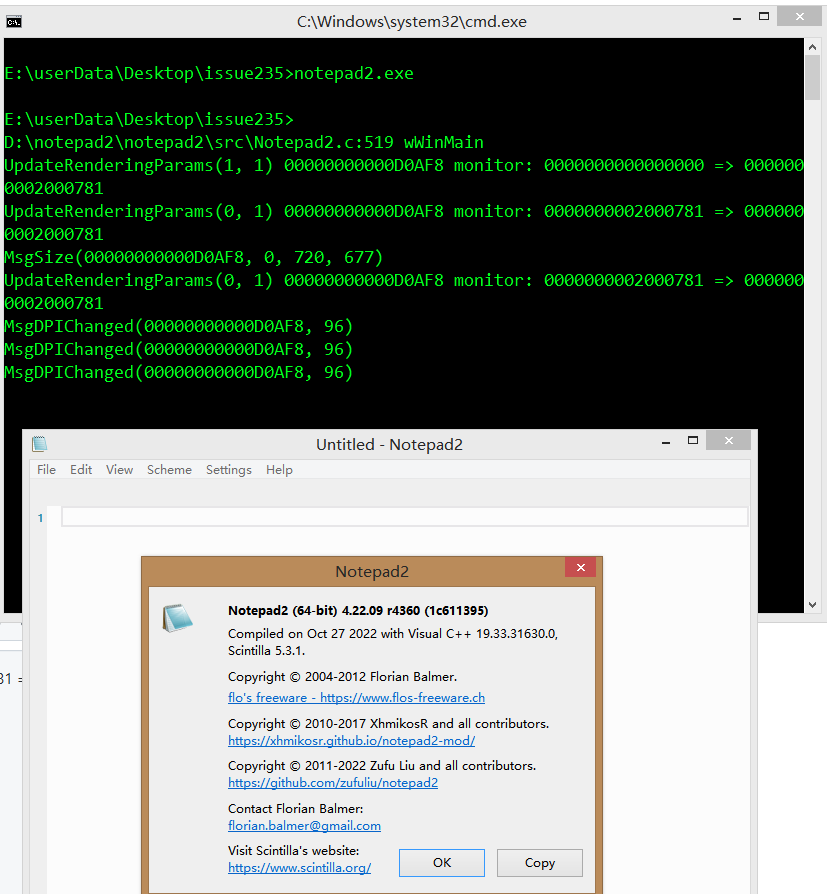Click OK in the About Notepad2 dialog
Viewport: 827px width, 894px height.
441,863
